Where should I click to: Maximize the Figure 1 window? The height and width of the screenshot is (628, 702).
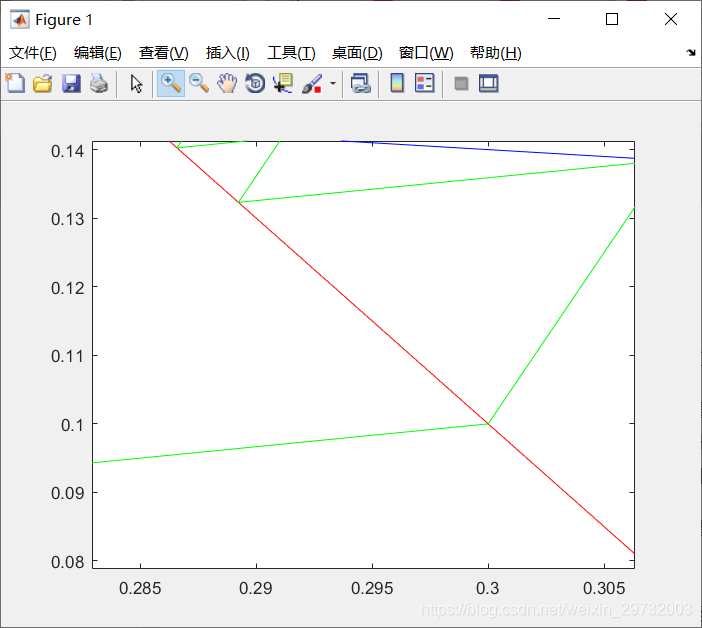click(x=612, y=19)
